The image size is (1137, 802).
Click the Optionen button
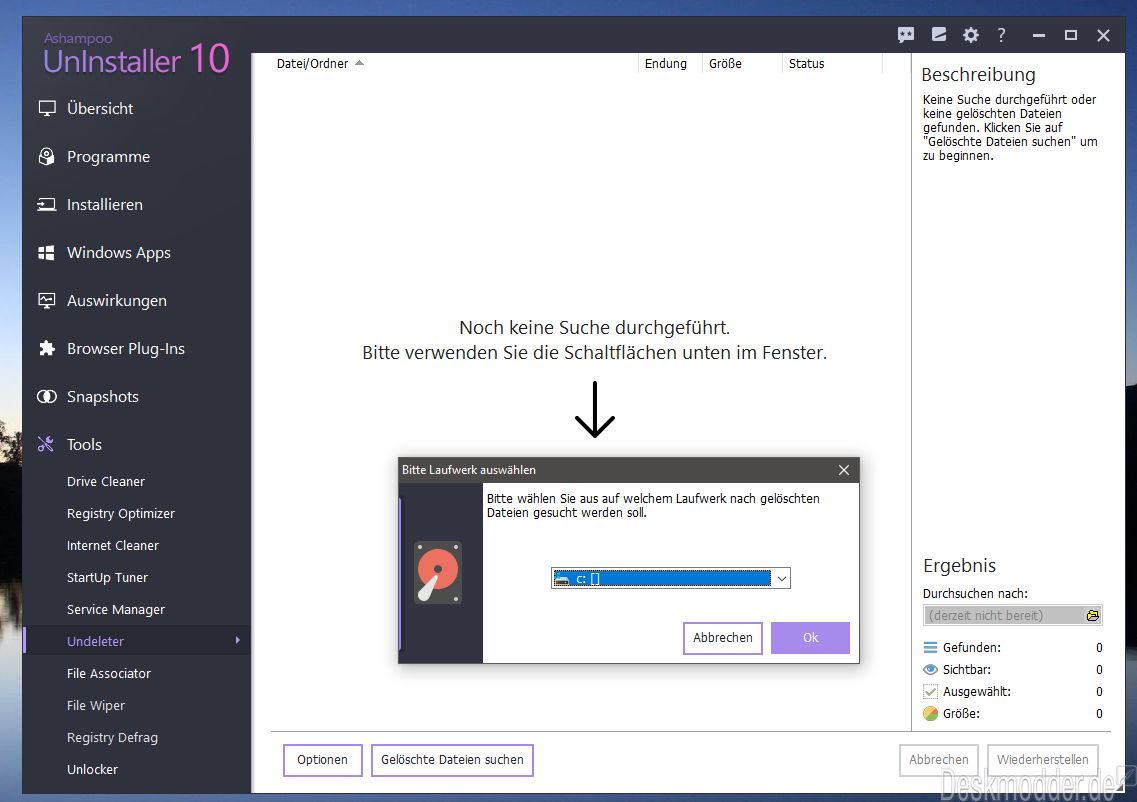[x=323, y=760]
